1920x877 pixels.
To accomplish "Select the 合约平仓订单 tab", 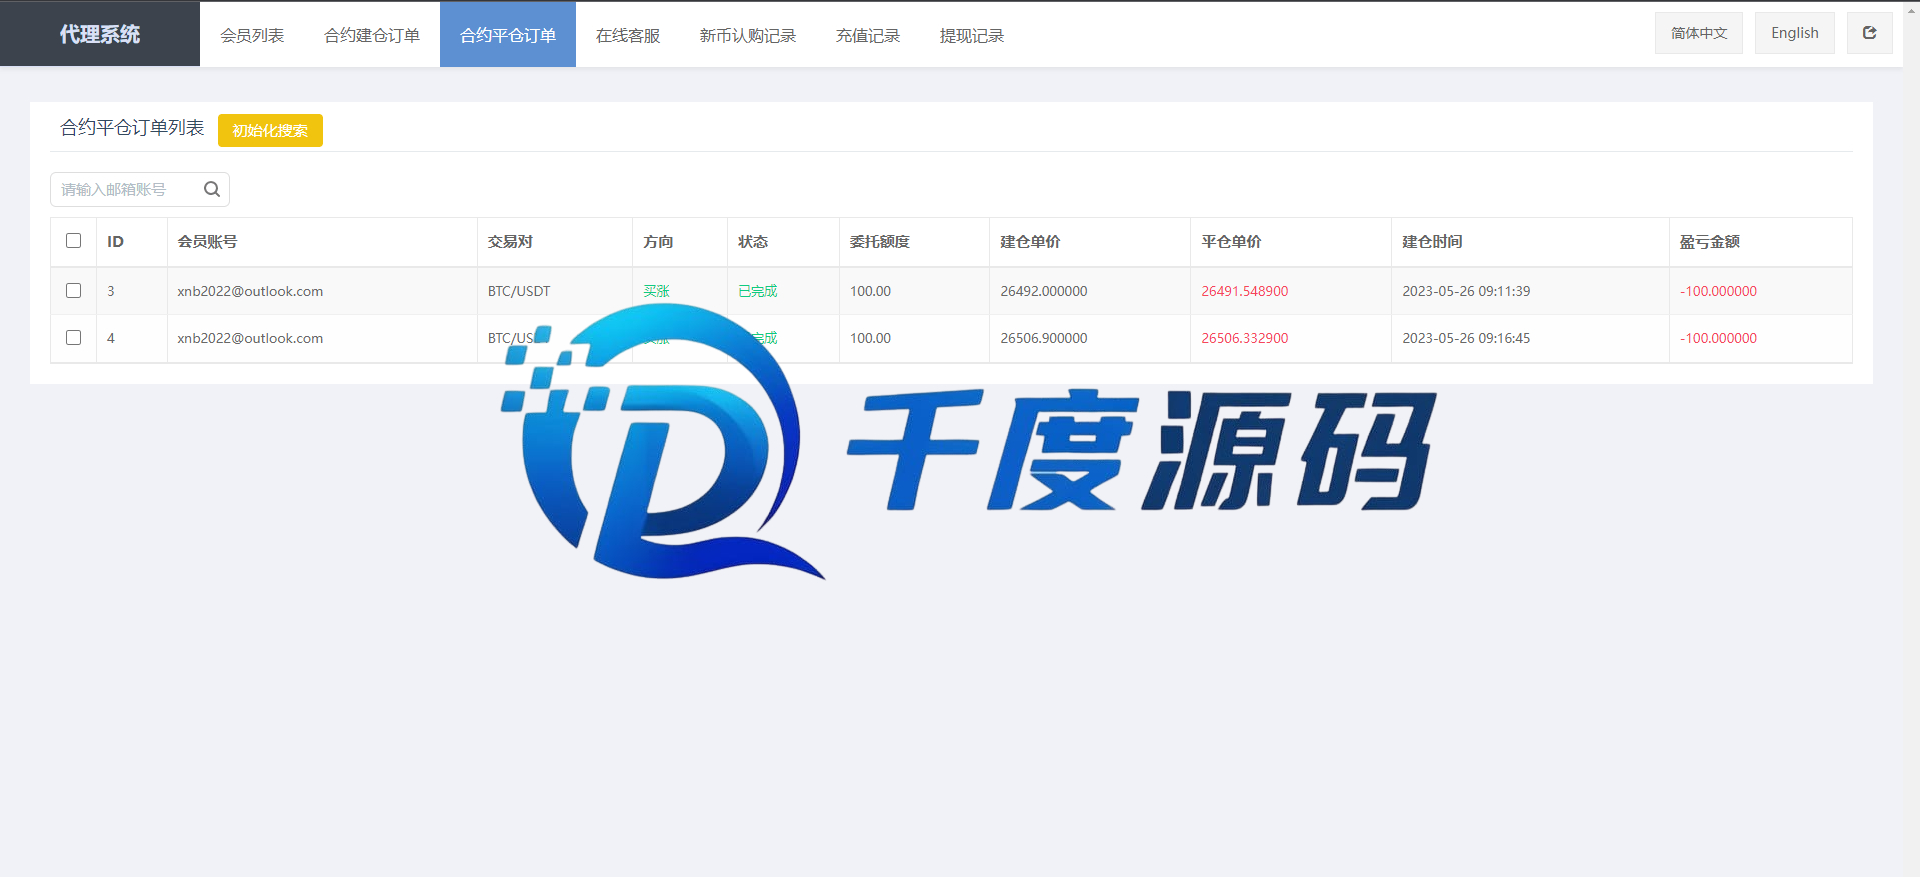I will 508,35.
